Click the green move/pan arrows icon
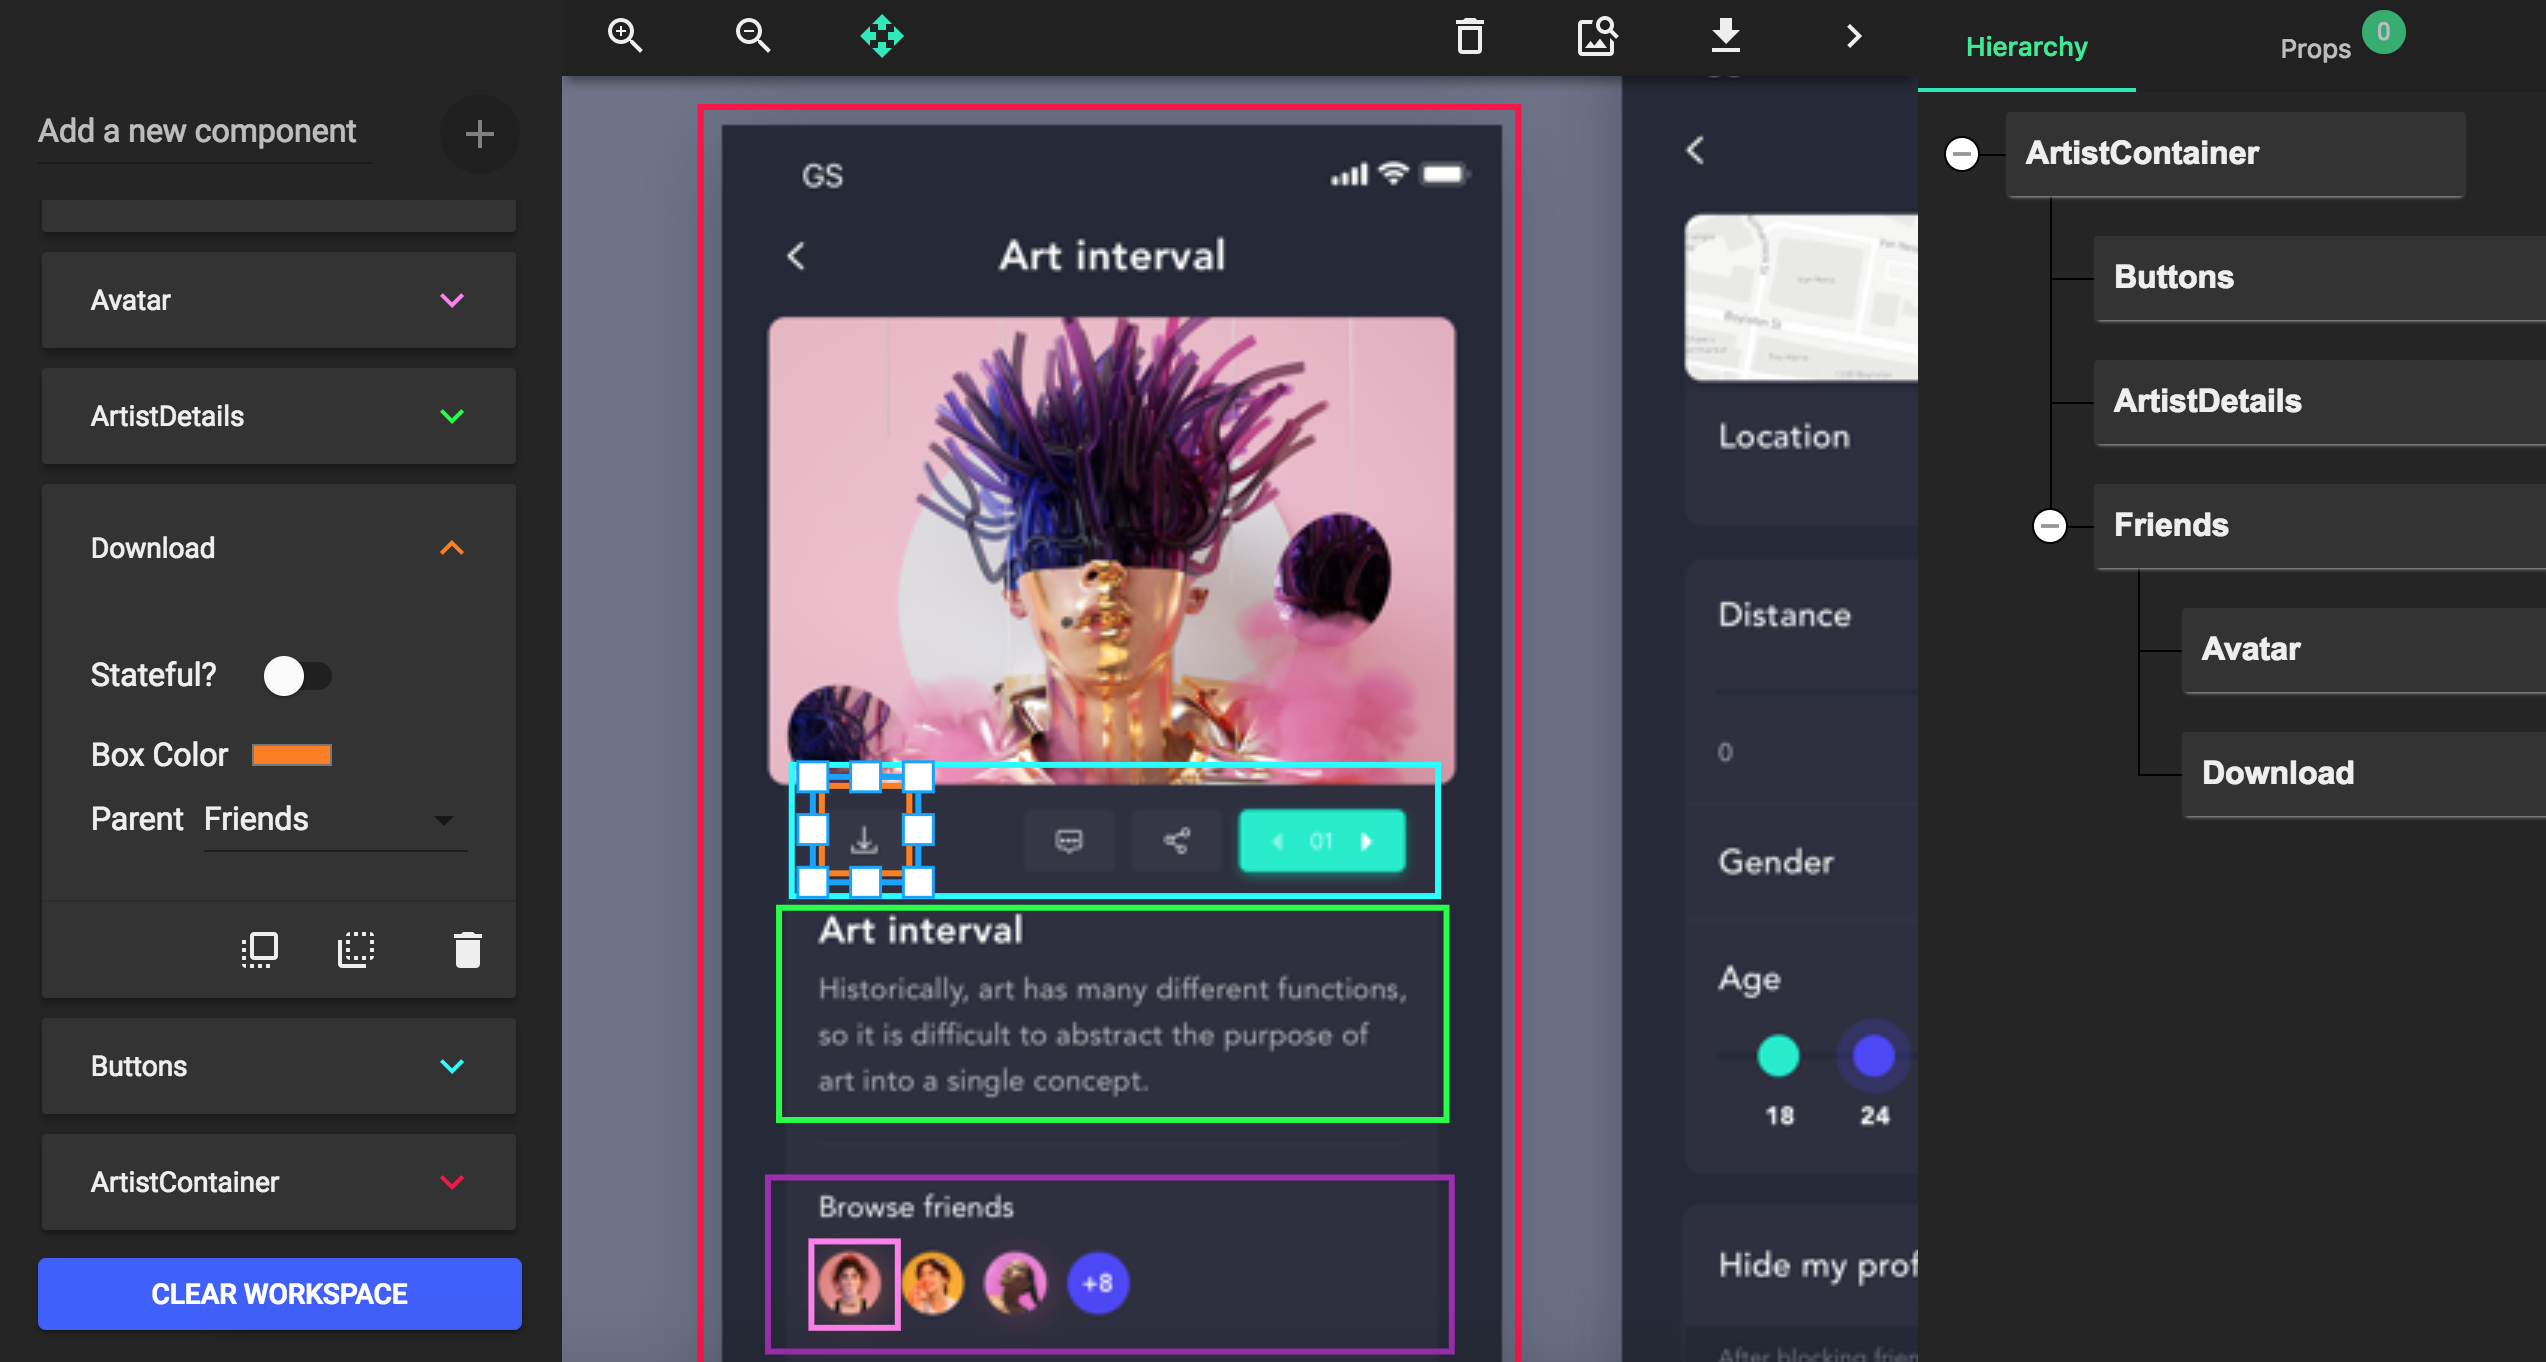The image size is (2546, 1362). coord(881,36)
